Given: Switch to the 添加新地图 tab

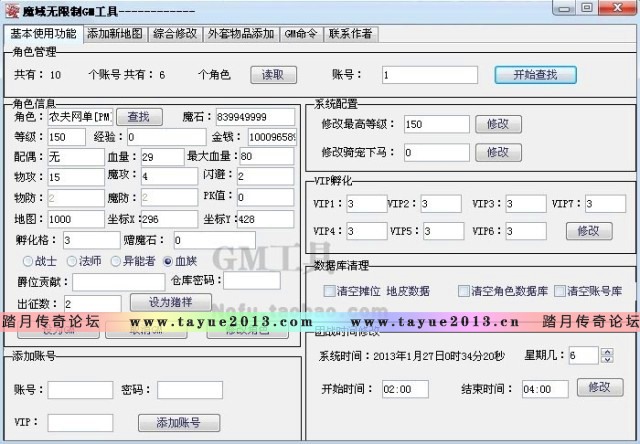Looking at the screenshot, I should 114,33.
